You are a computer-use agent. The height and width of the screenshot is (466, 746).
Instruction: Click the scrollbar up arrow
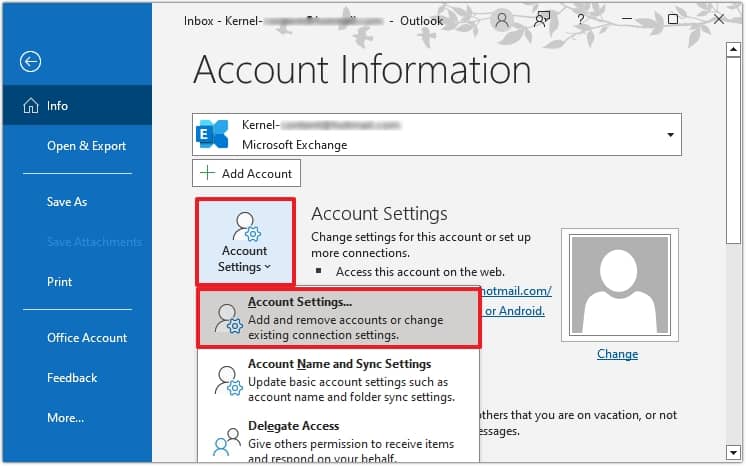click(x=733, y=50)
